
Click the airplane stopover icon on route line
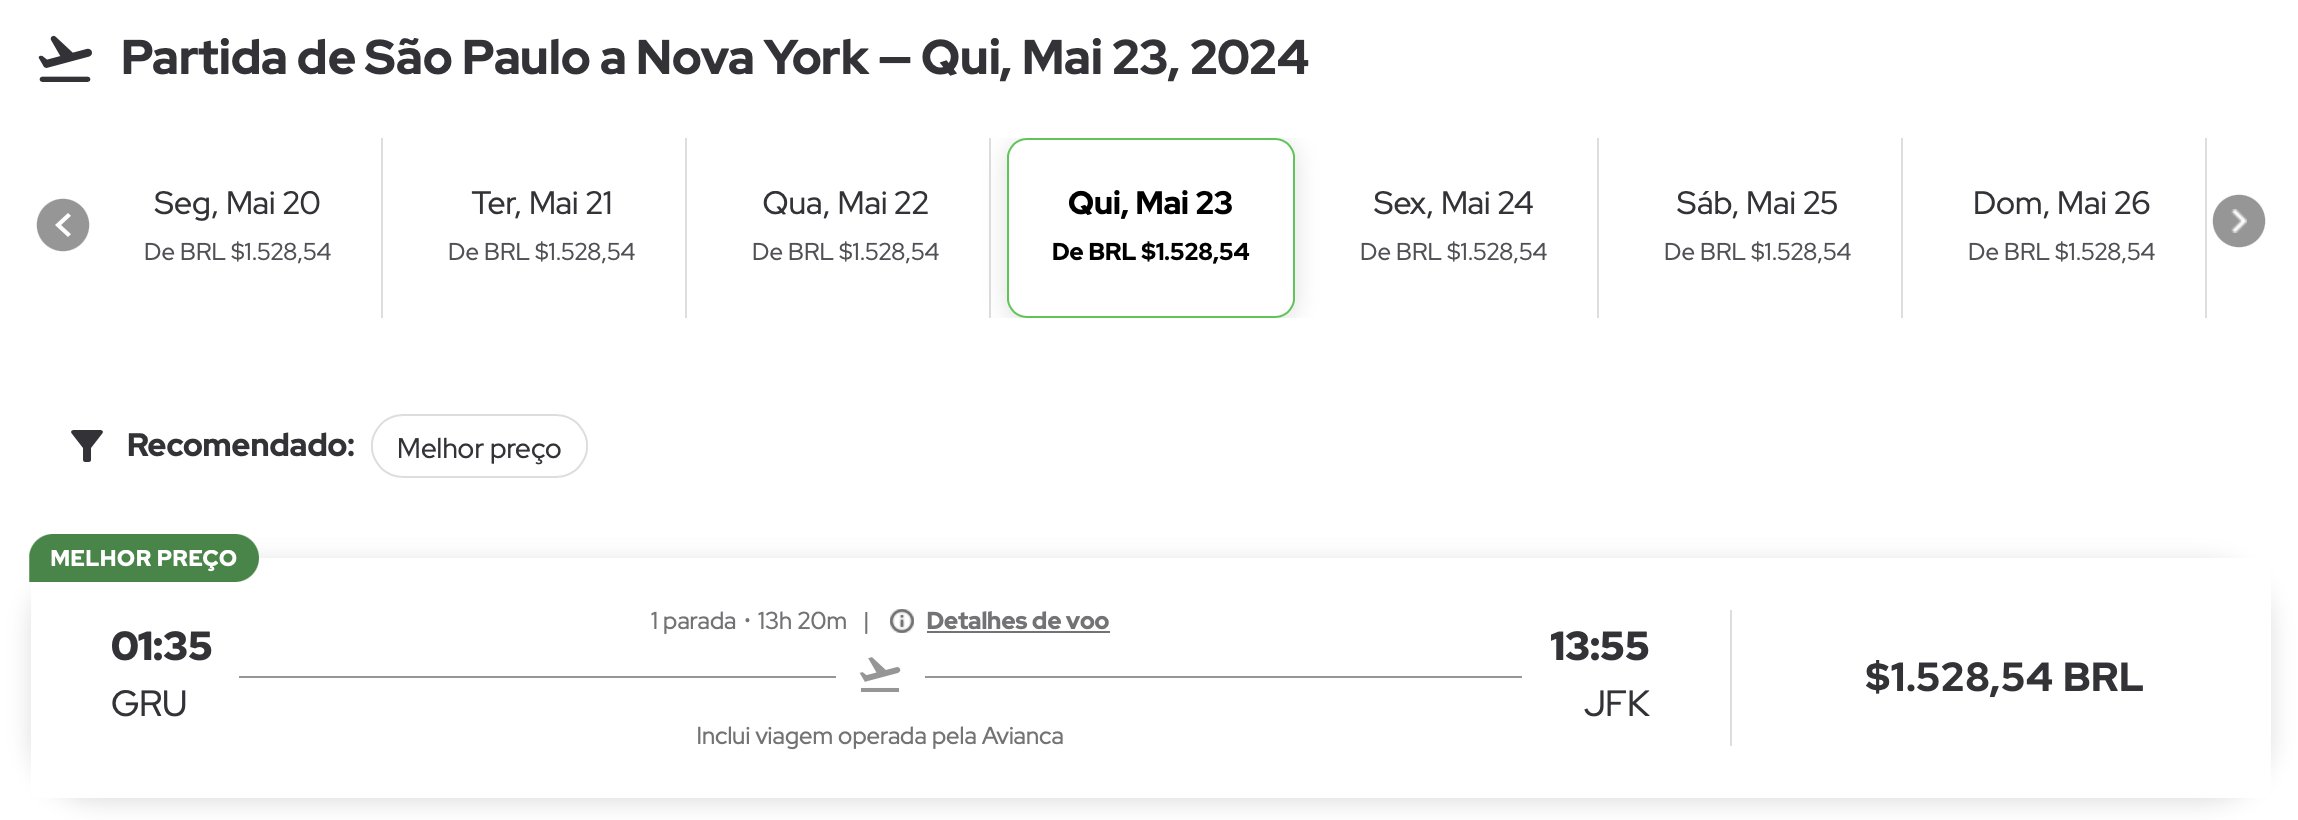click(880, 675)
